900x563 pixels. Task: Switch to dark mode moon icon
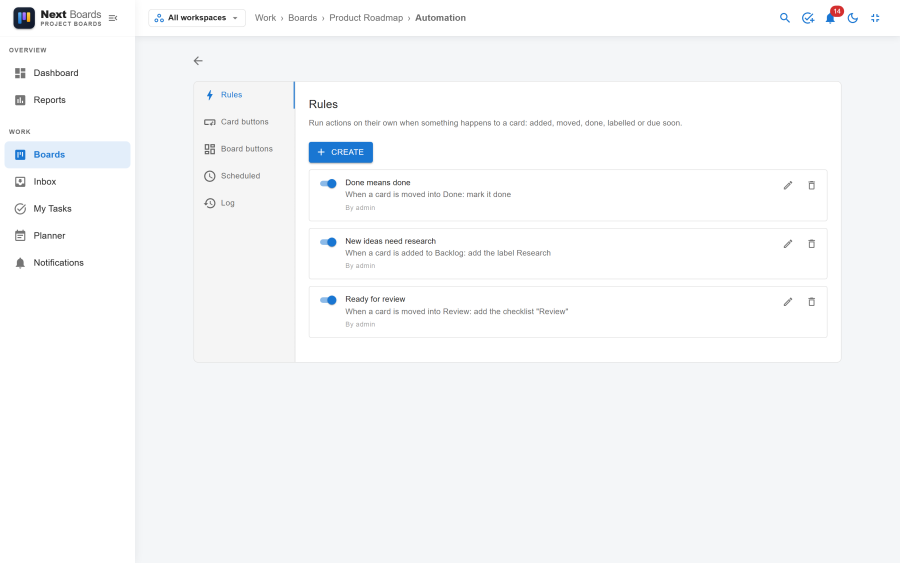(853, 18)
